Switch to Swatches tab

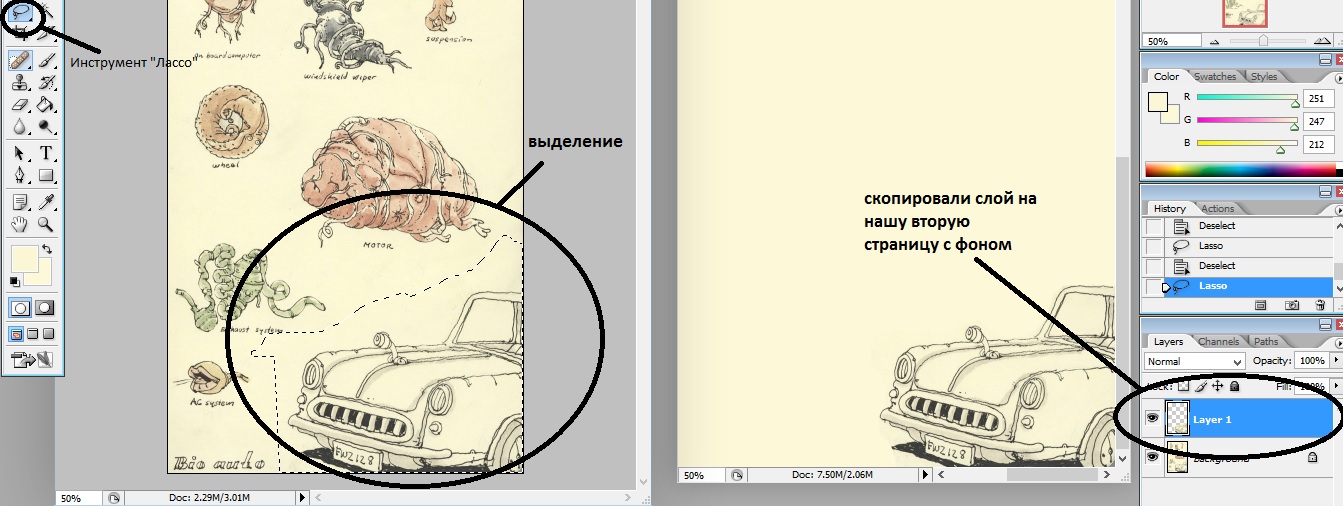click(1215, 76)
